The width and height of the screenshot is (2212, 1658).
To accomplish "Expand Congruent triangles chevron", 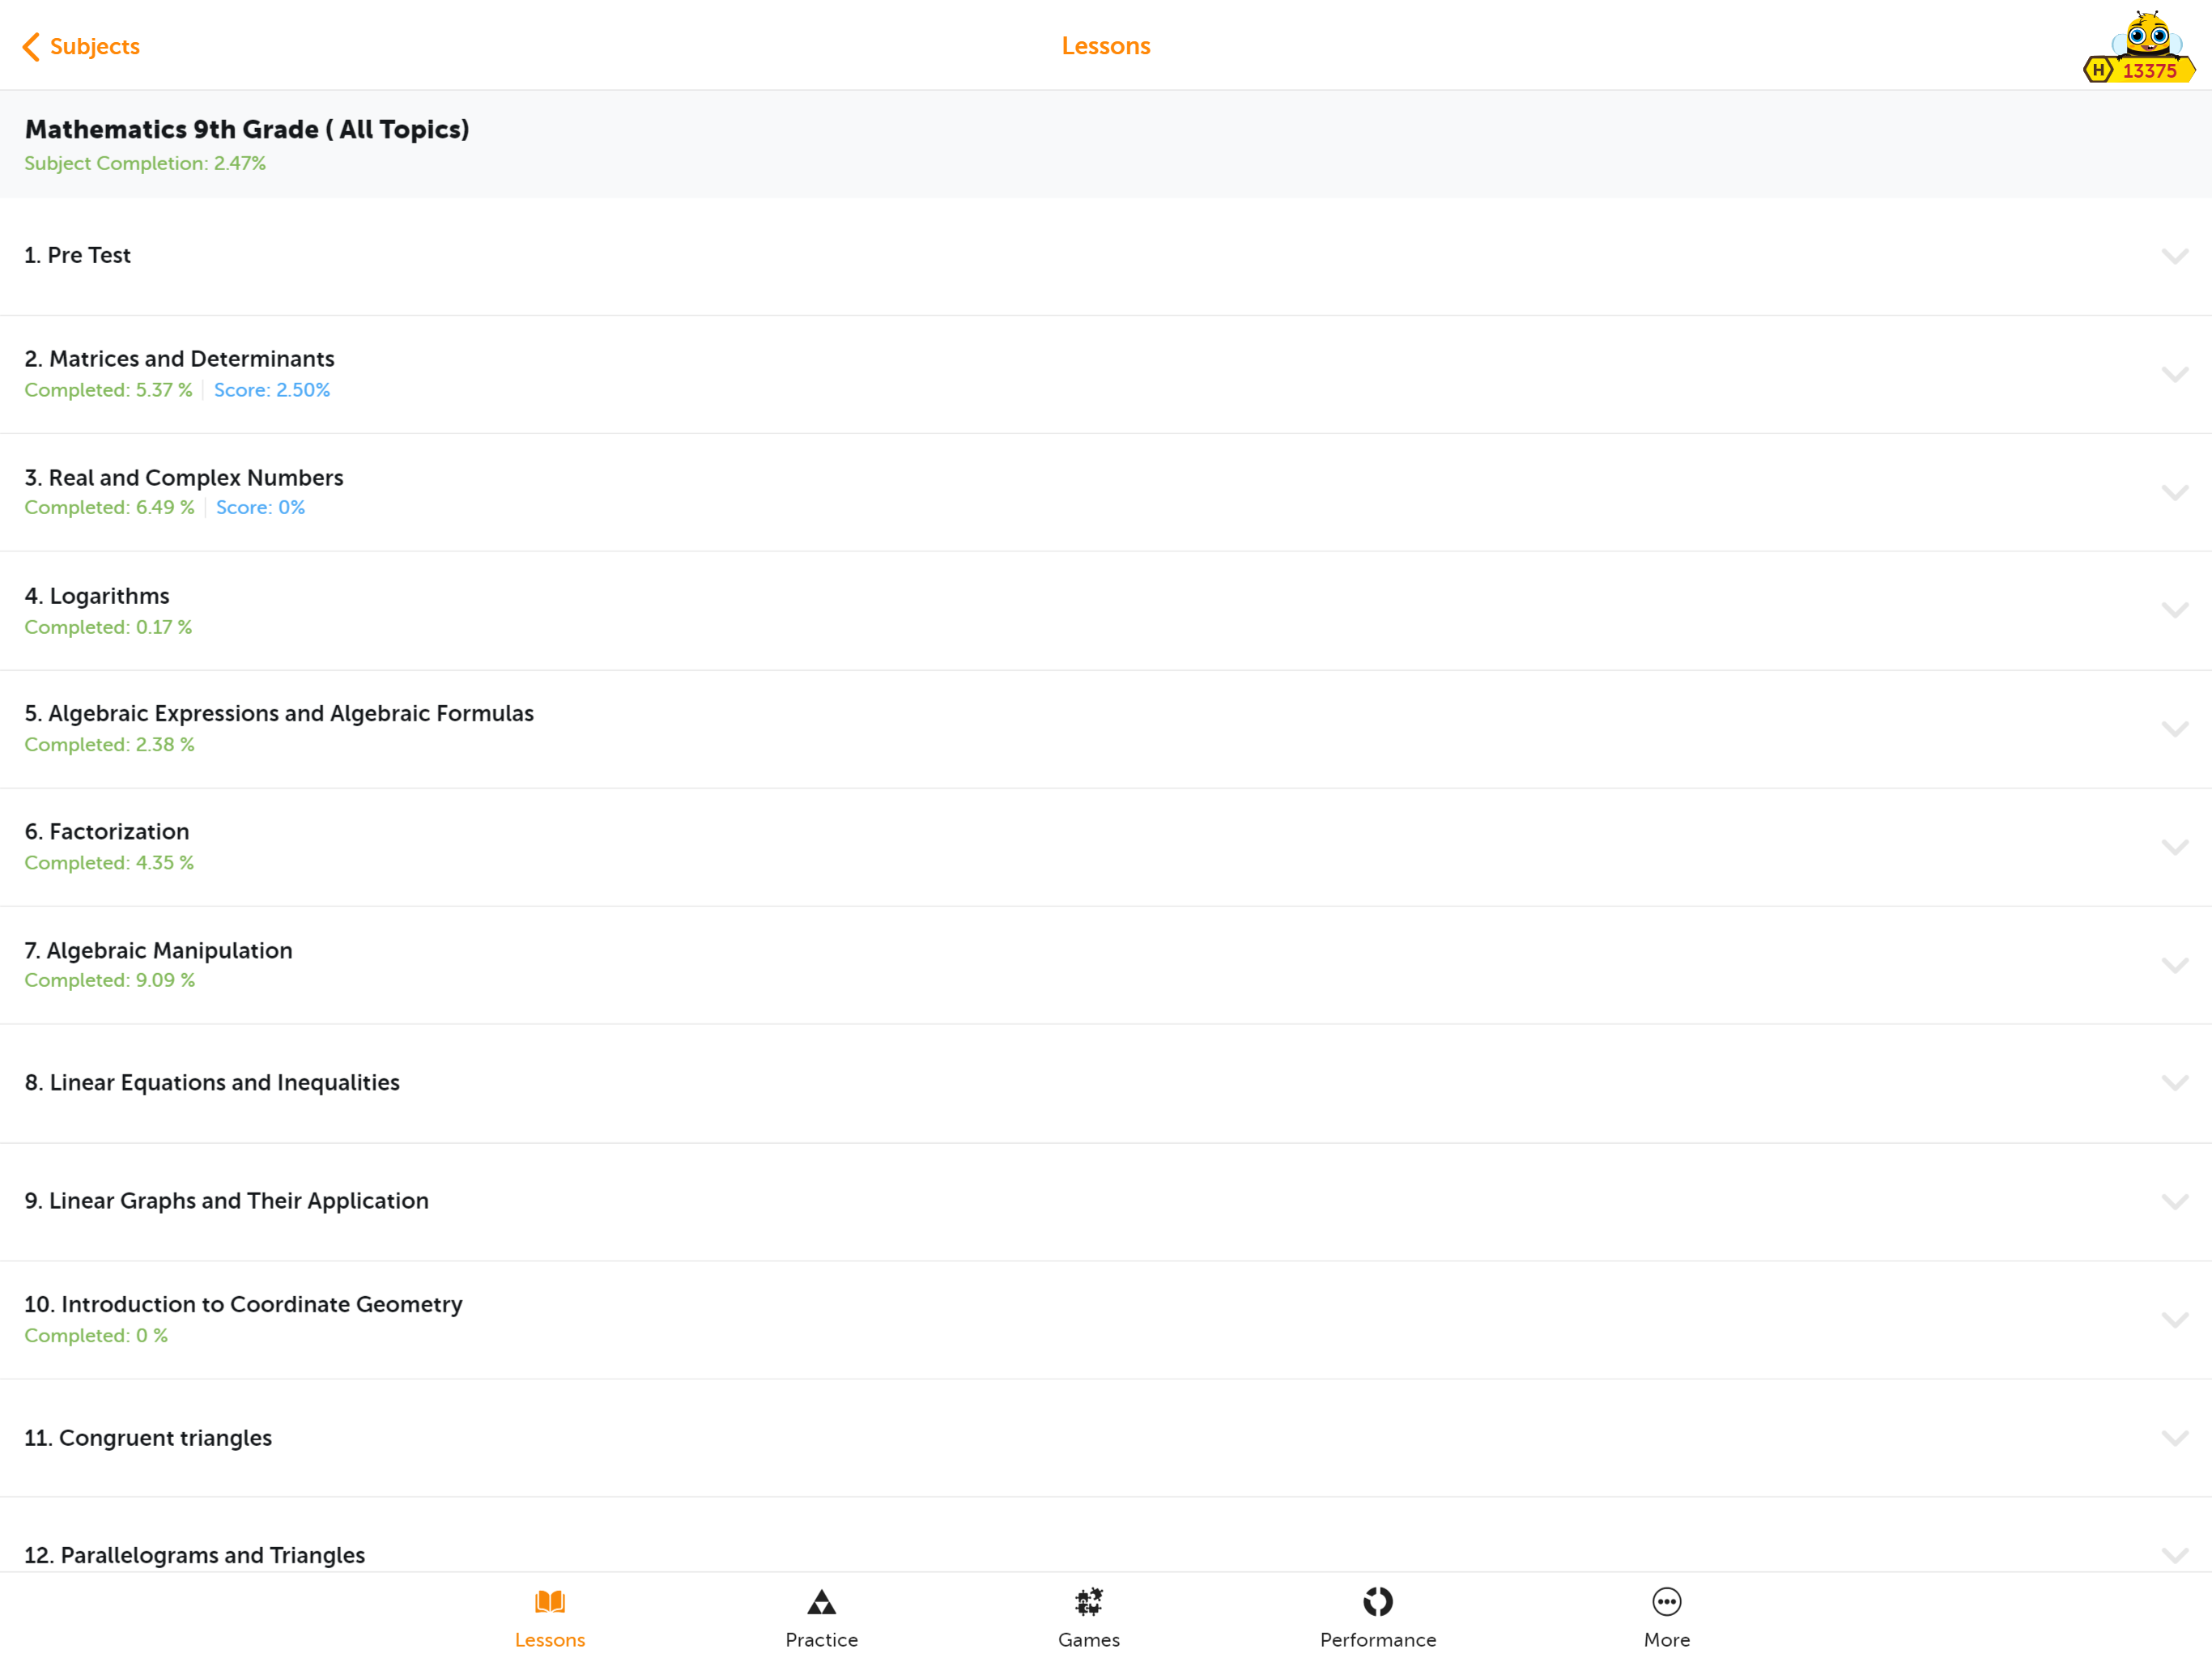I will pos(2175,1438).
